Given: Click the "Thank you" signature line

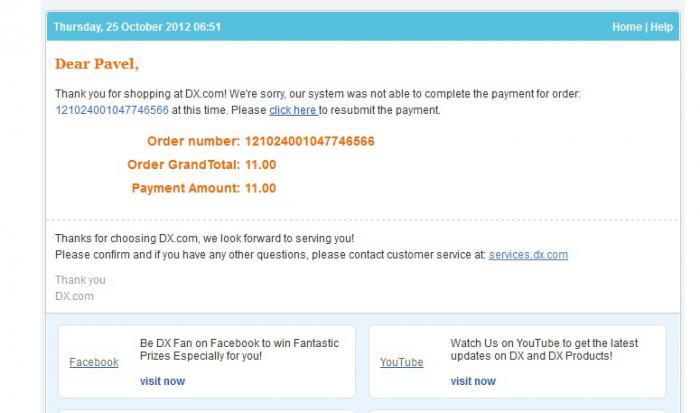Looking at the screenshot, I should (80, 280).
